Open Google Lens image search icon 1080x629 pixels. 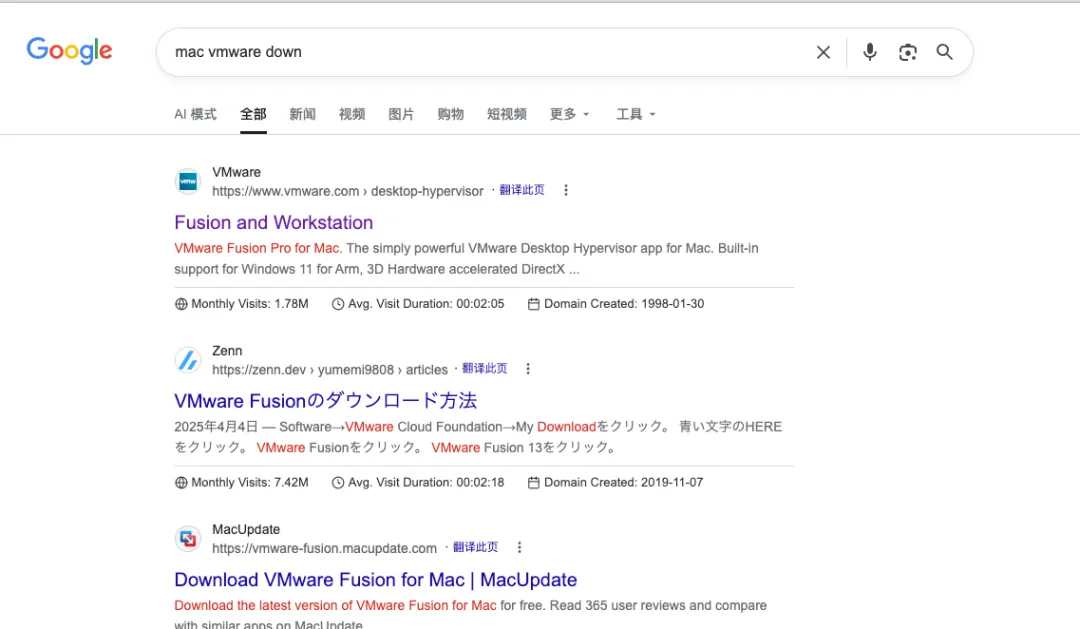(x=908, y=52)
